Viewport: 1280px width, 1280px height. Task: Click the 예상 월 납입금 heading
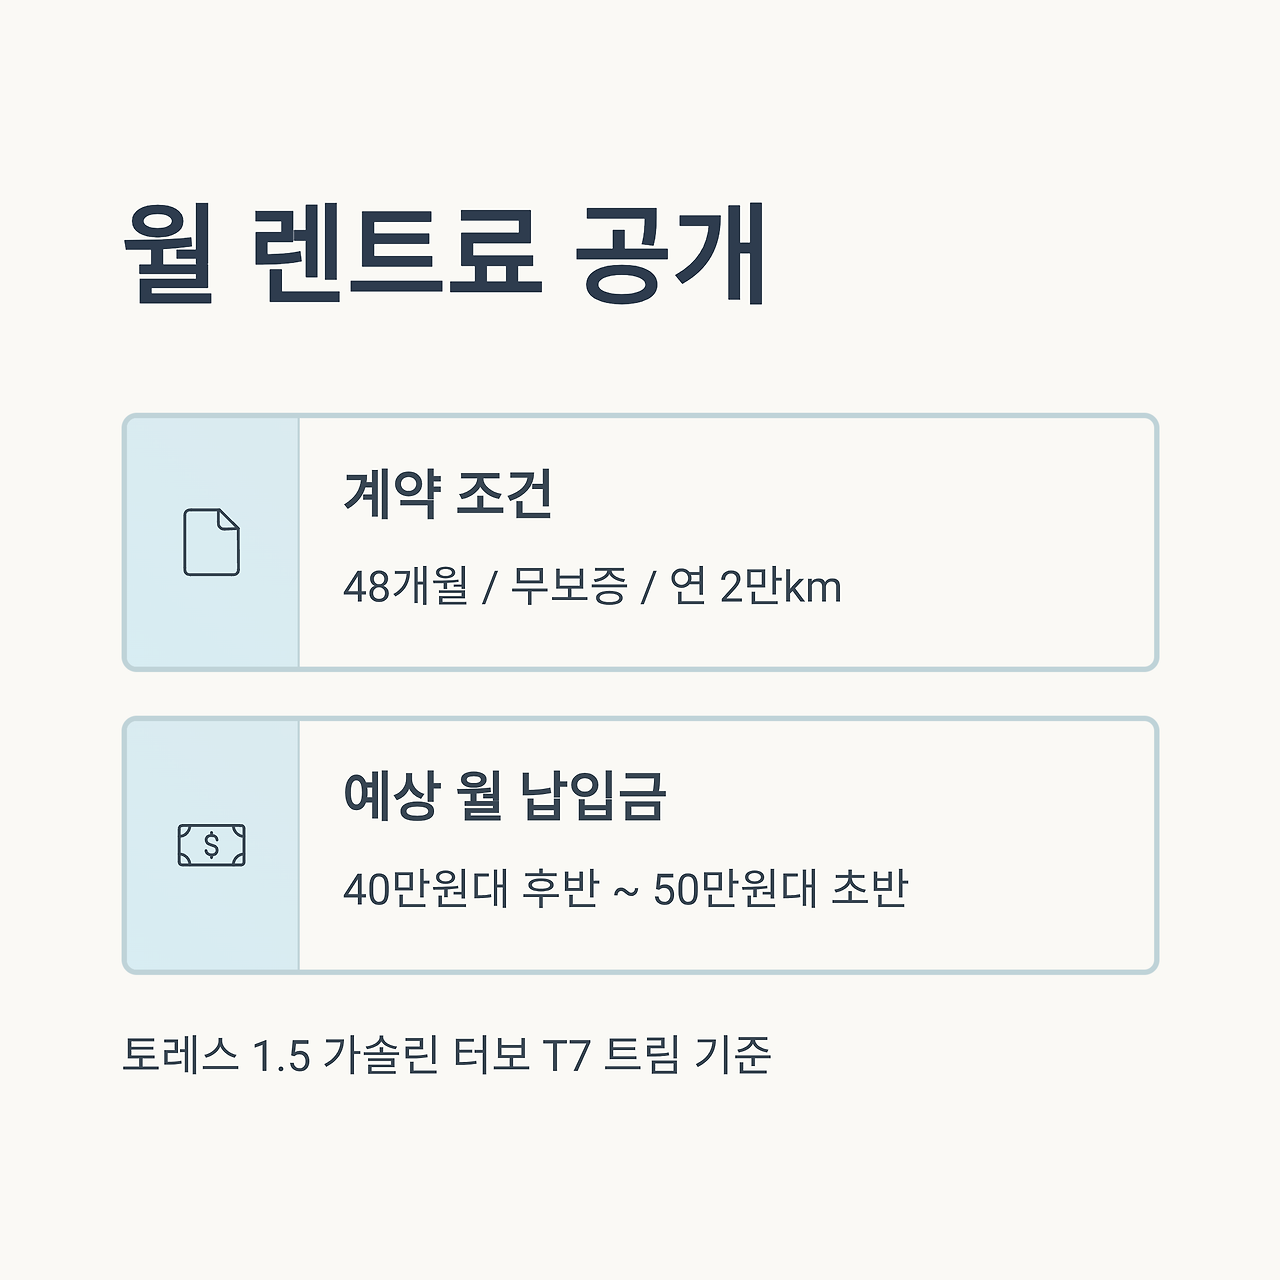[504, 796]
